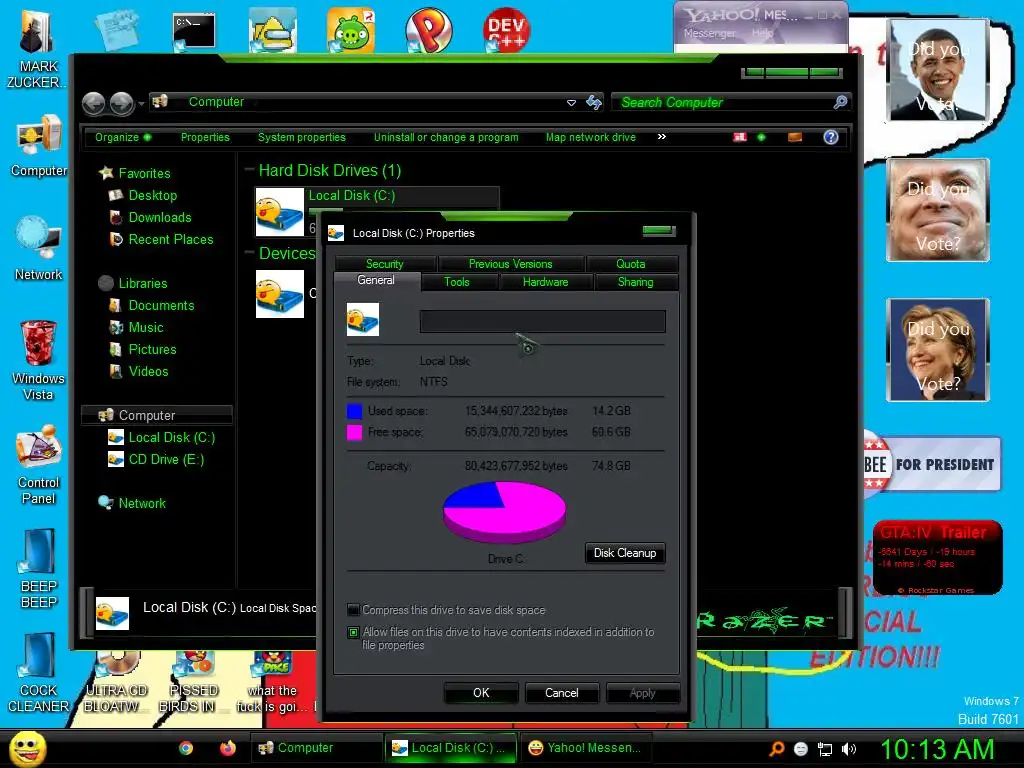Launch the red P ball shortcut
Screen dimensions: 1024x768
click(x=428, y=30)
